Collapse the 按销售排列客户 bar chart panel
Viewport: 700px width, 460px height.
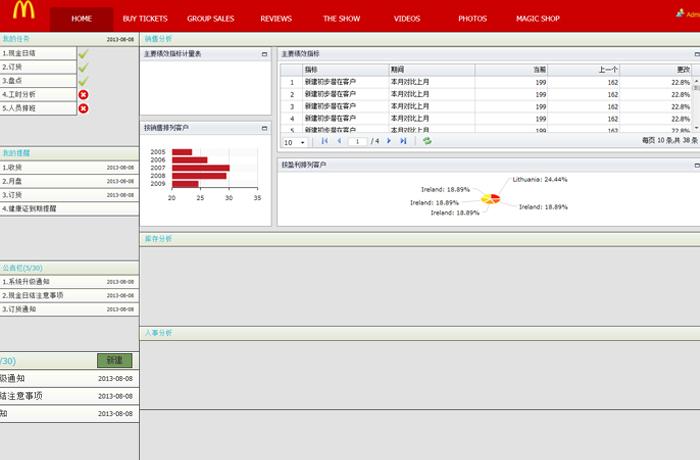pos(264,128)
